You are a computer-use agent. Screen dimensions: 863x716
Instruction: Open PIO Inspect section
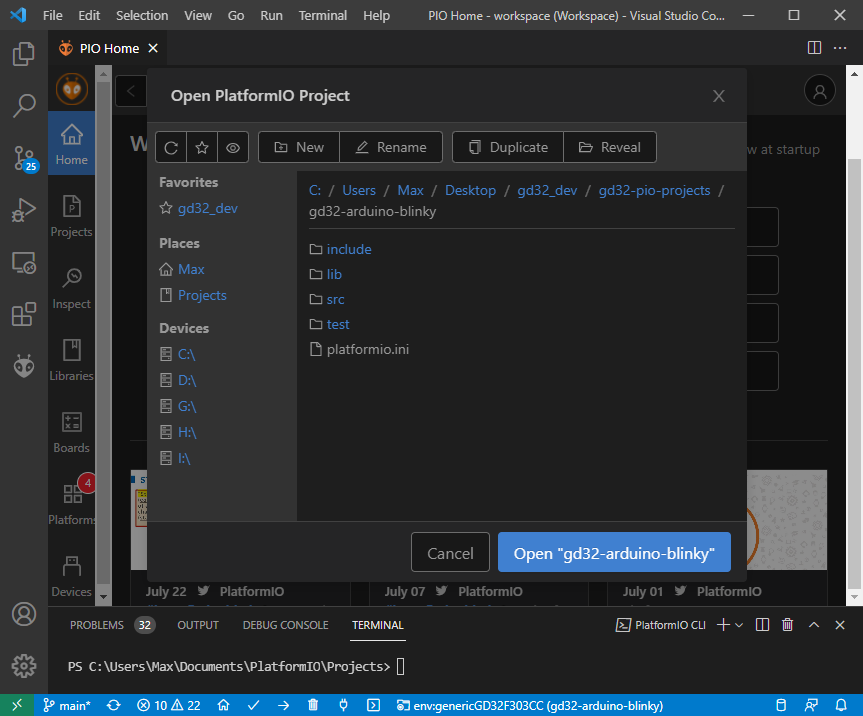click(72, 288)
